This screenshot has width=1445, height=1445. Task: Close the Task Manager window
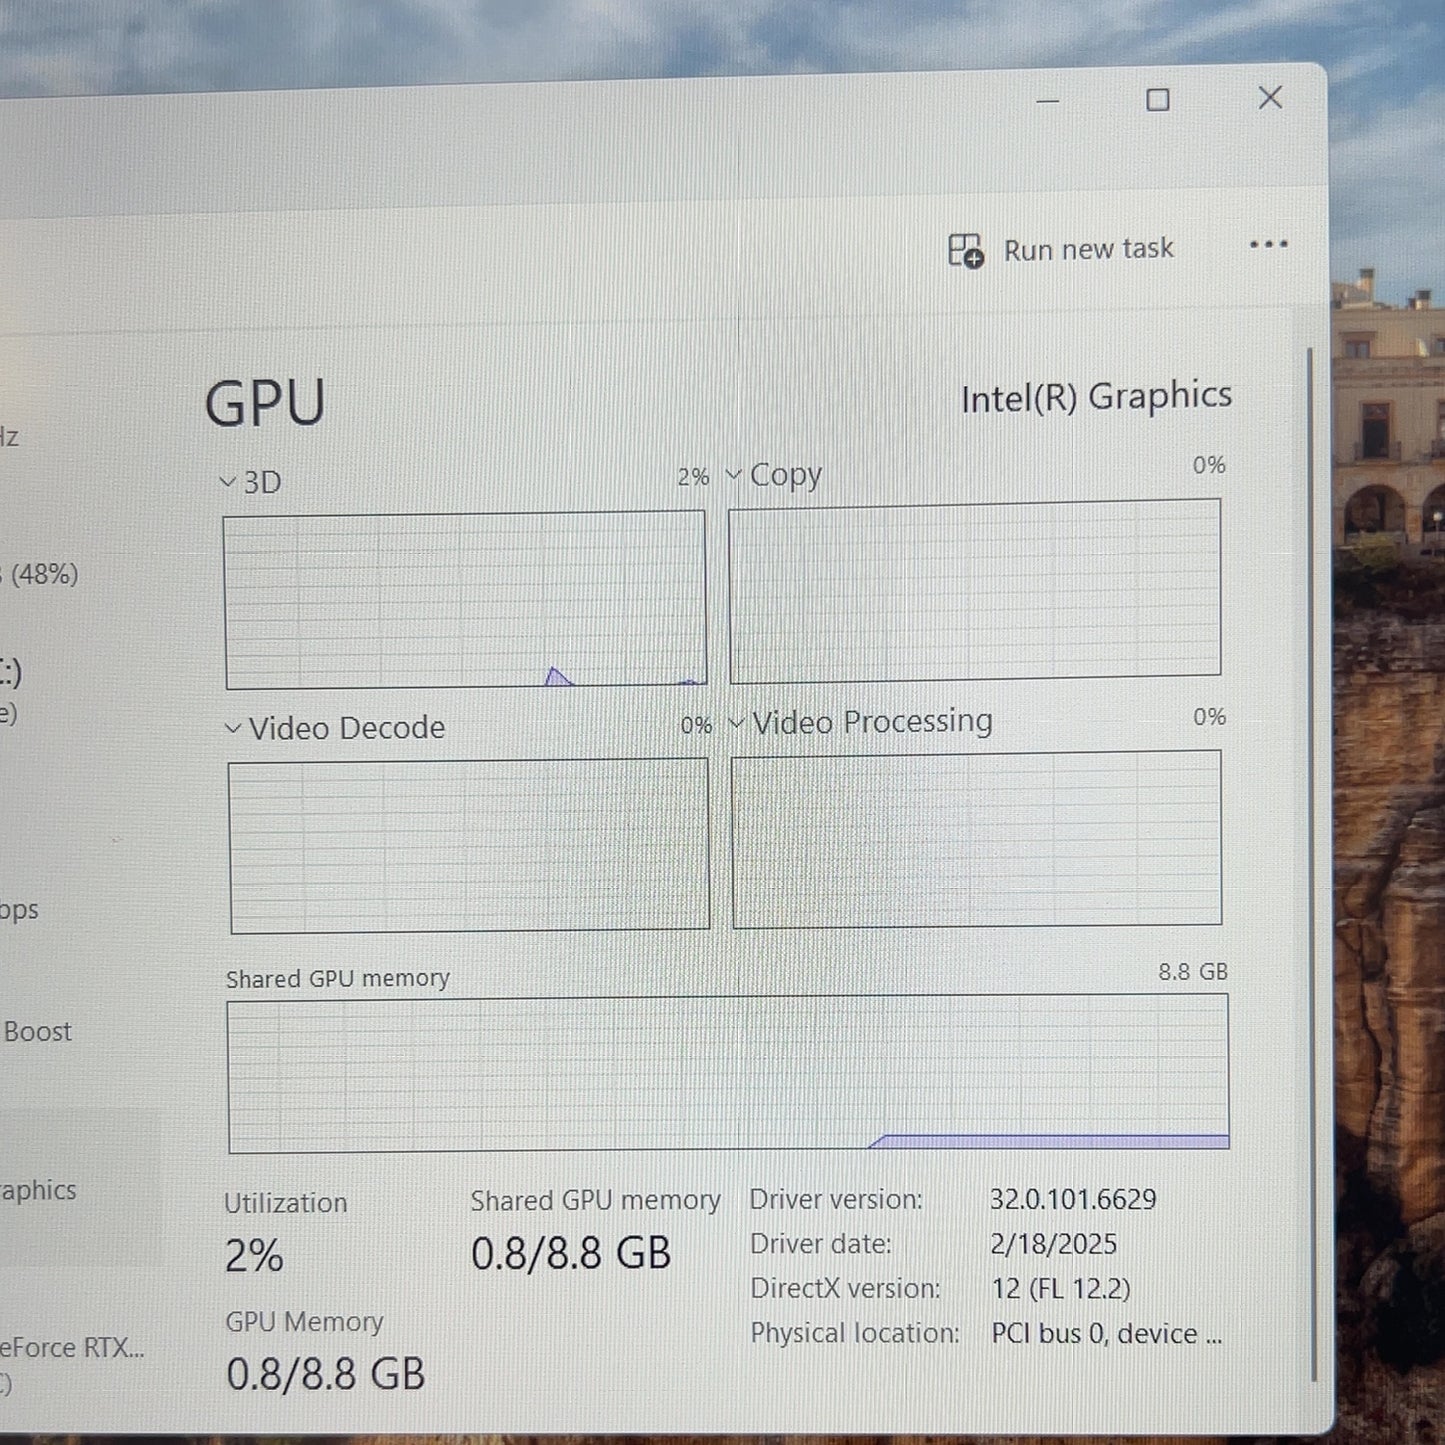1270,97
